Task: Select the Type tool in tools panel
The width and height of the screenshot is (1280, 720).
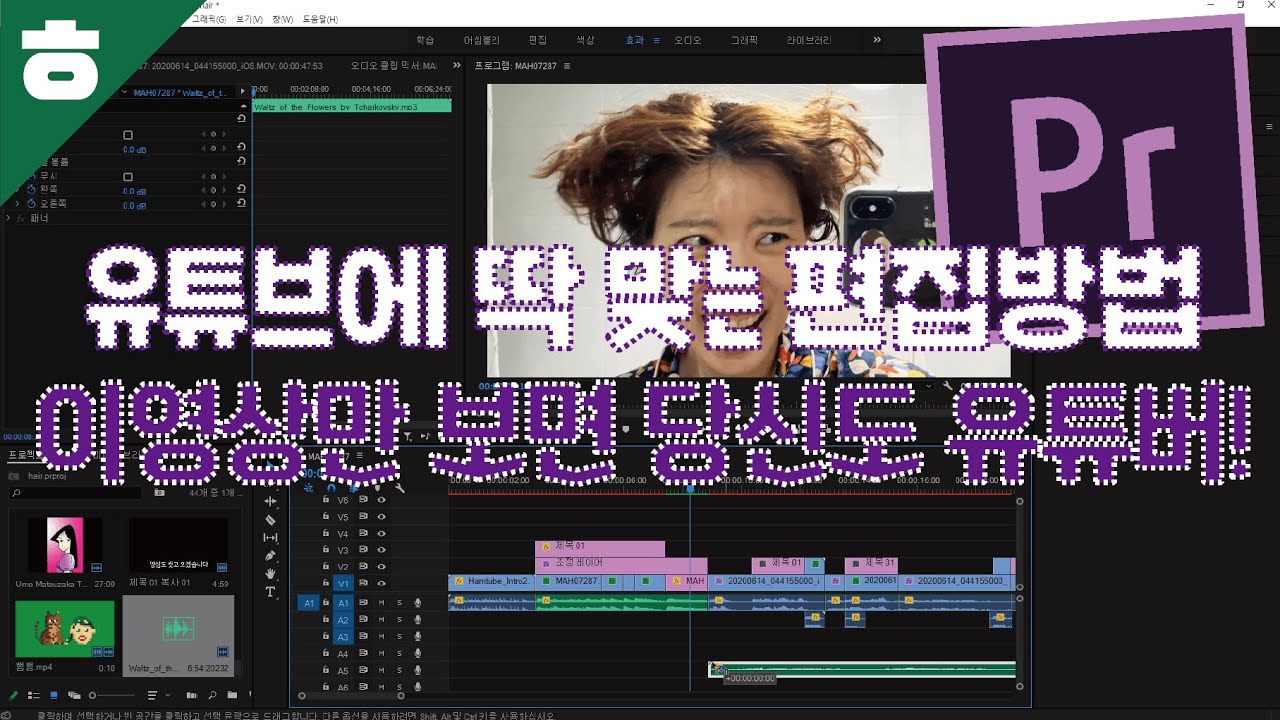Action: pos(270,592)
